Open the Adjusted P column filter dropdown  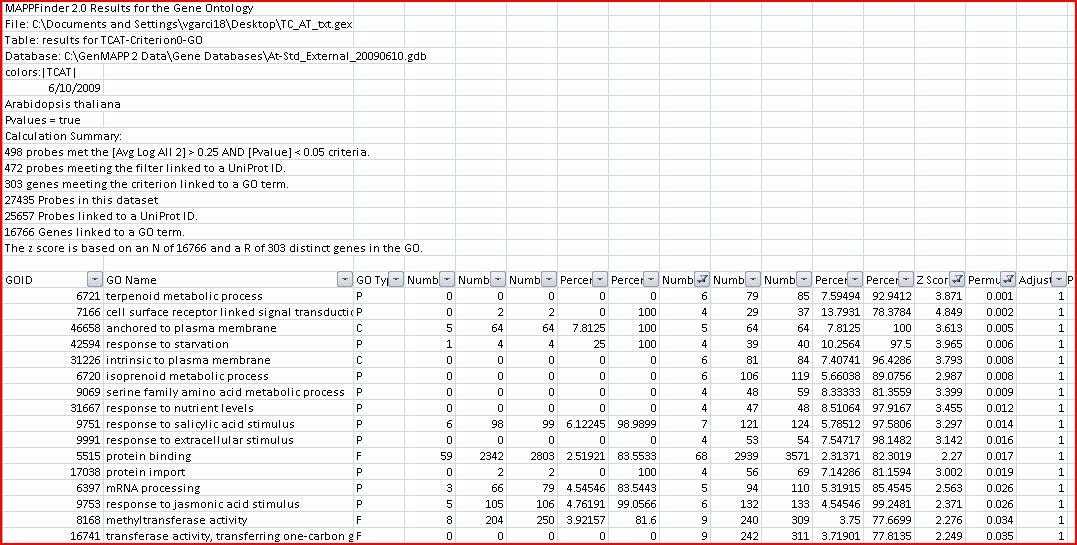[x=1059, y=280]
